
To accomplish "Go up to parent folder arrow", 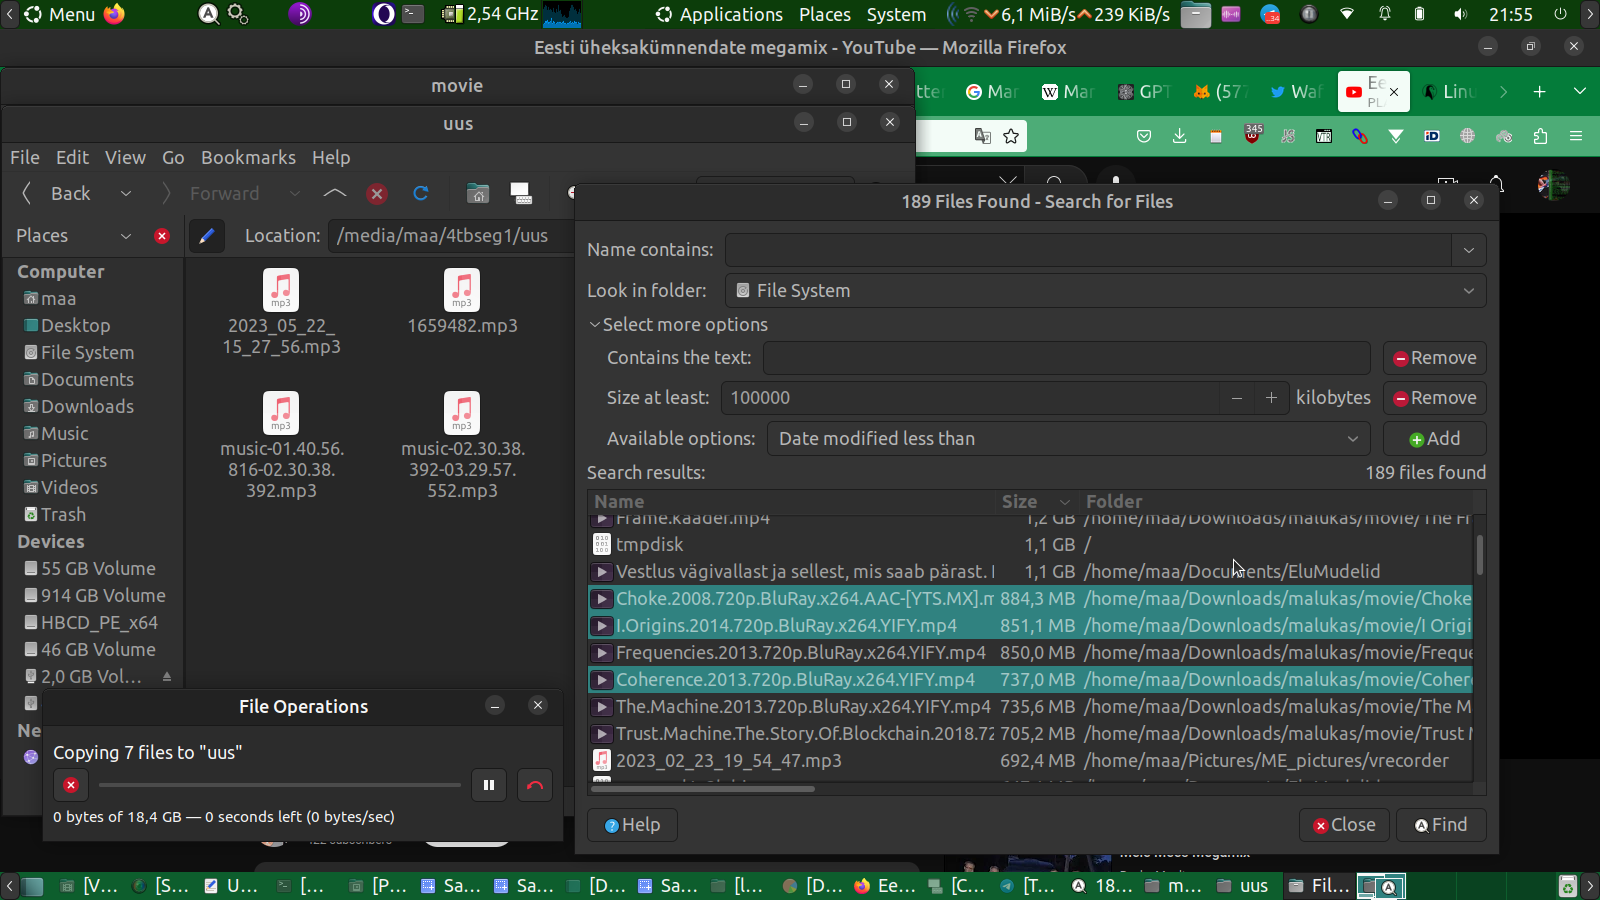I will pos(335,194).
